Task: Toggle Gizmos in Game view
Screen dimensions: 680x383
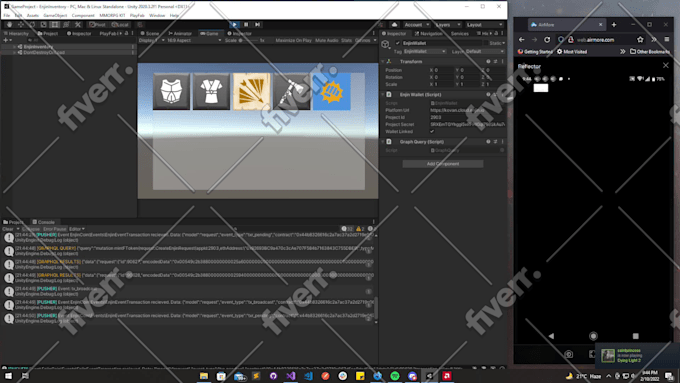Action: [363, 40]
